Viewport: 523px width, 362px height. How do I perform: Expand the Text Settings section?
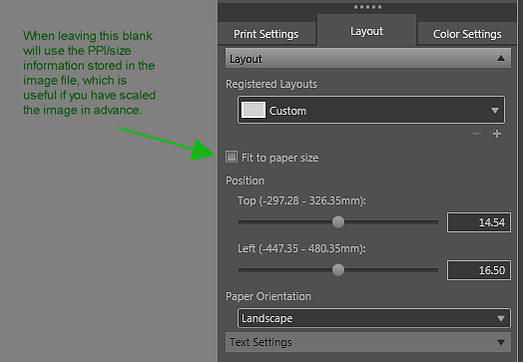pos(500,342)
